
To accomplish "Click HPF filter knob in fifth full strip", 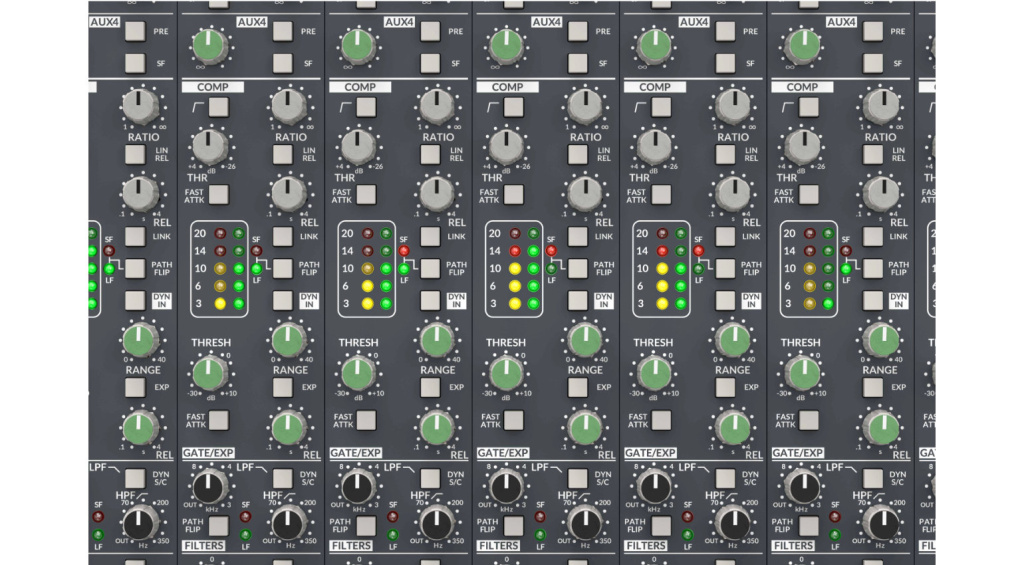I will 881,521.
